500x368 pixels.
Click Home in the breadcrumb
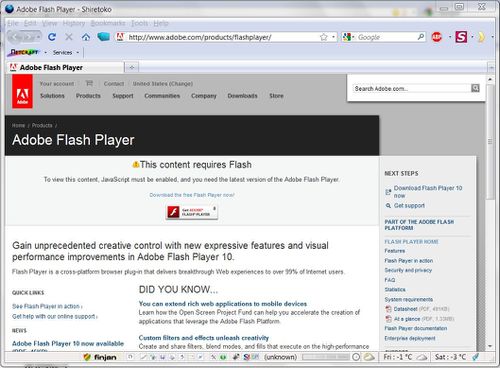pos(18,125)
